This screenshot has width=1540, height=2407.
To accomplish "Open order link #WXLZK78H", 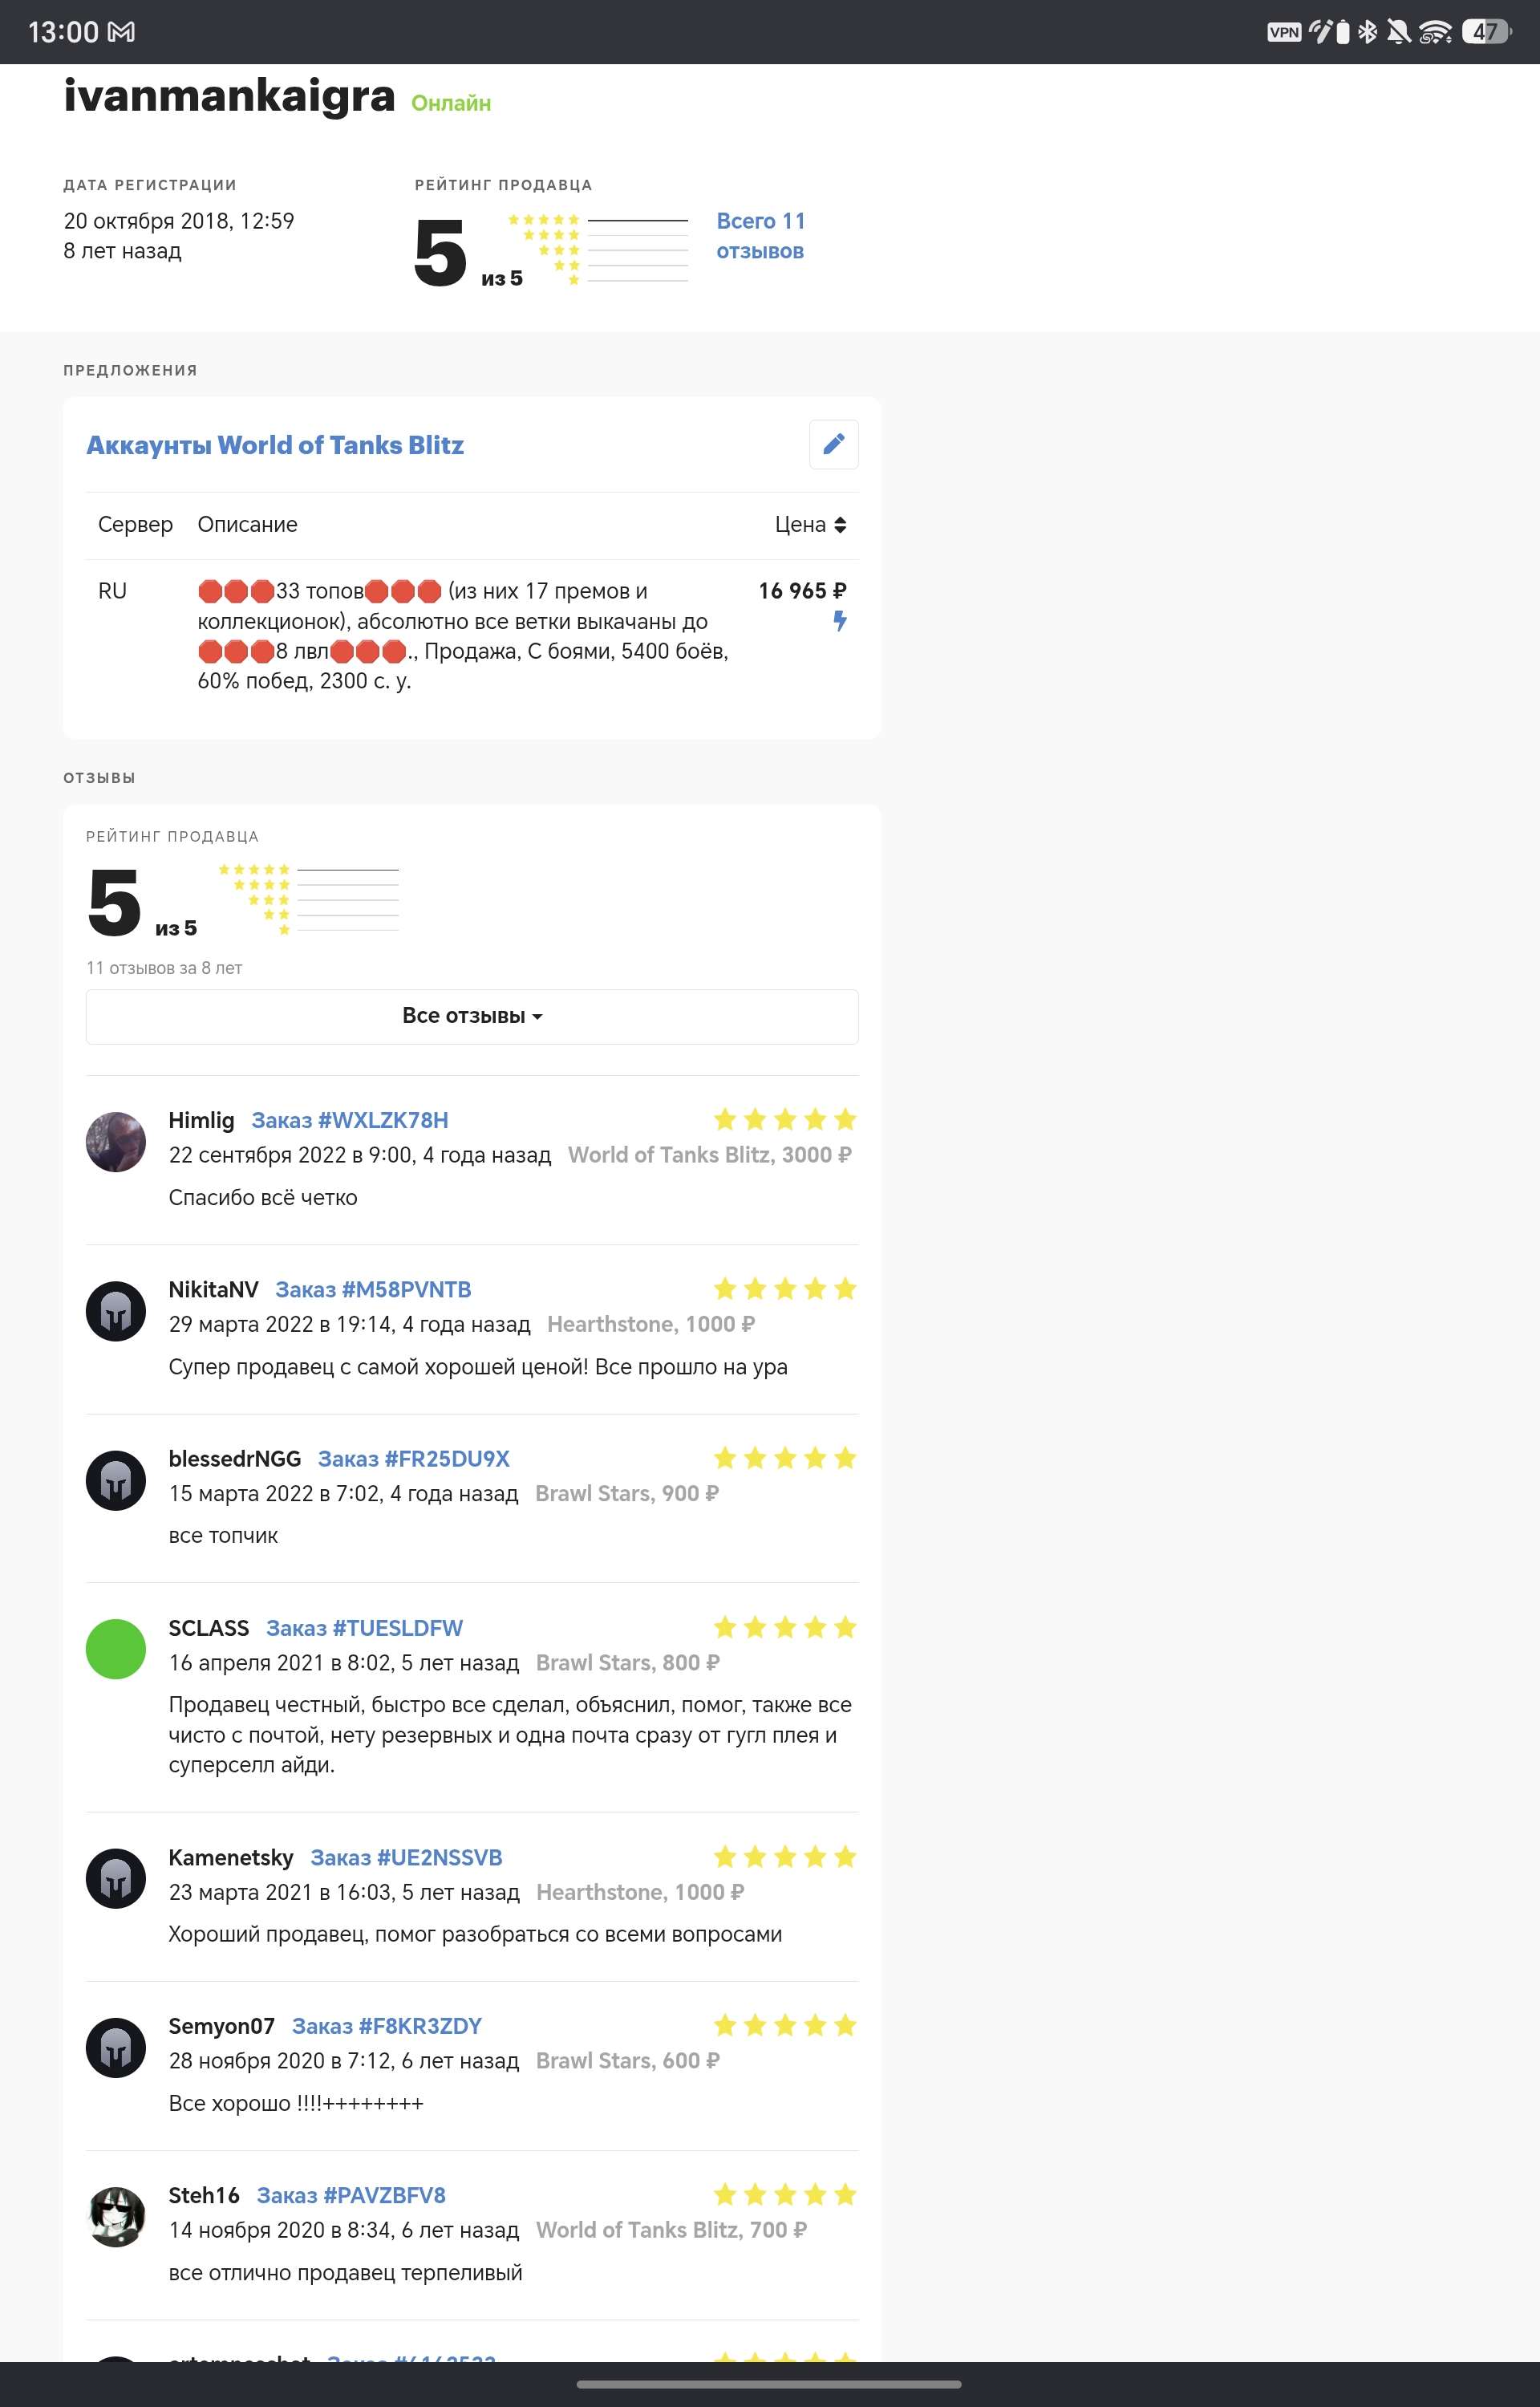I will [350, 1120].
